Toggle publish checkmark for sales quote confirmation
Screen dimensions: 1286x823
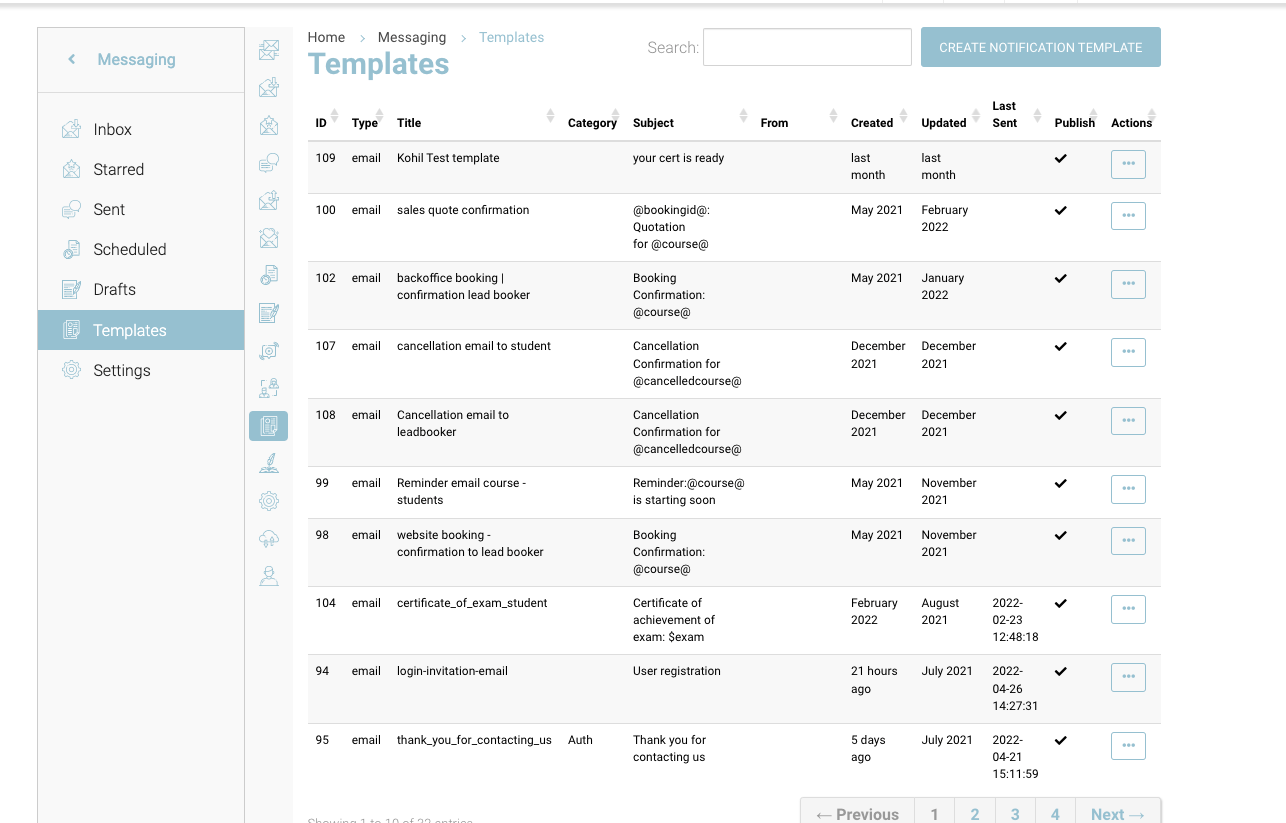1061,210
